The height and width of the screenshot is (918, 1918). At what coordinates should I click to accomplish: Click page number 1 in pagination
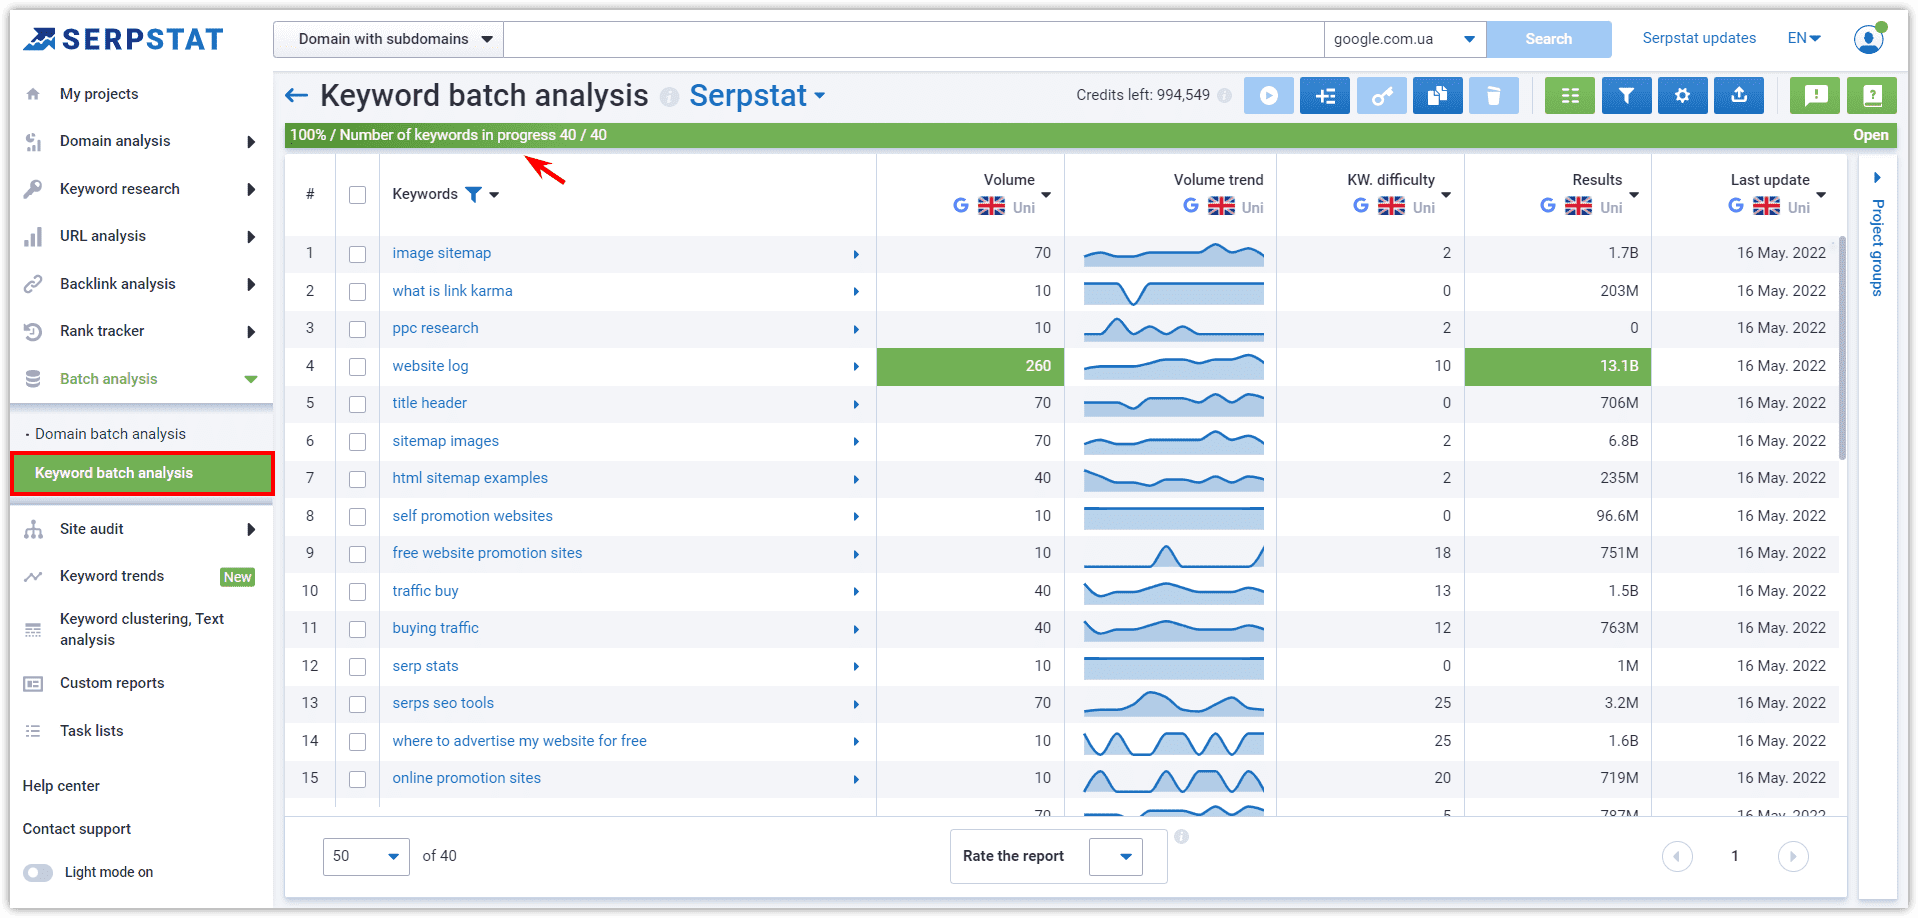click(1735, 856)
